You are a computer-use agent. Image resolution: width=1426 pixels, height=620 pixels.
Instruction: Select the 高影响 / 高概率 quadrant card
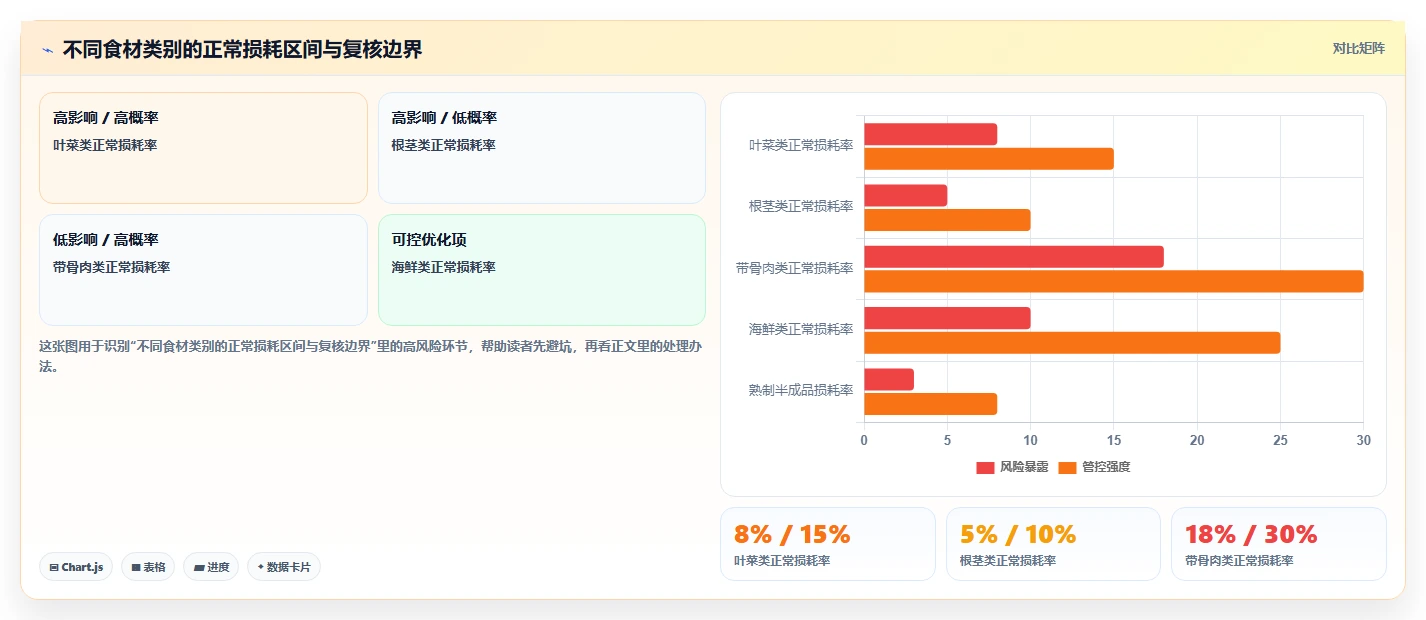203,148
